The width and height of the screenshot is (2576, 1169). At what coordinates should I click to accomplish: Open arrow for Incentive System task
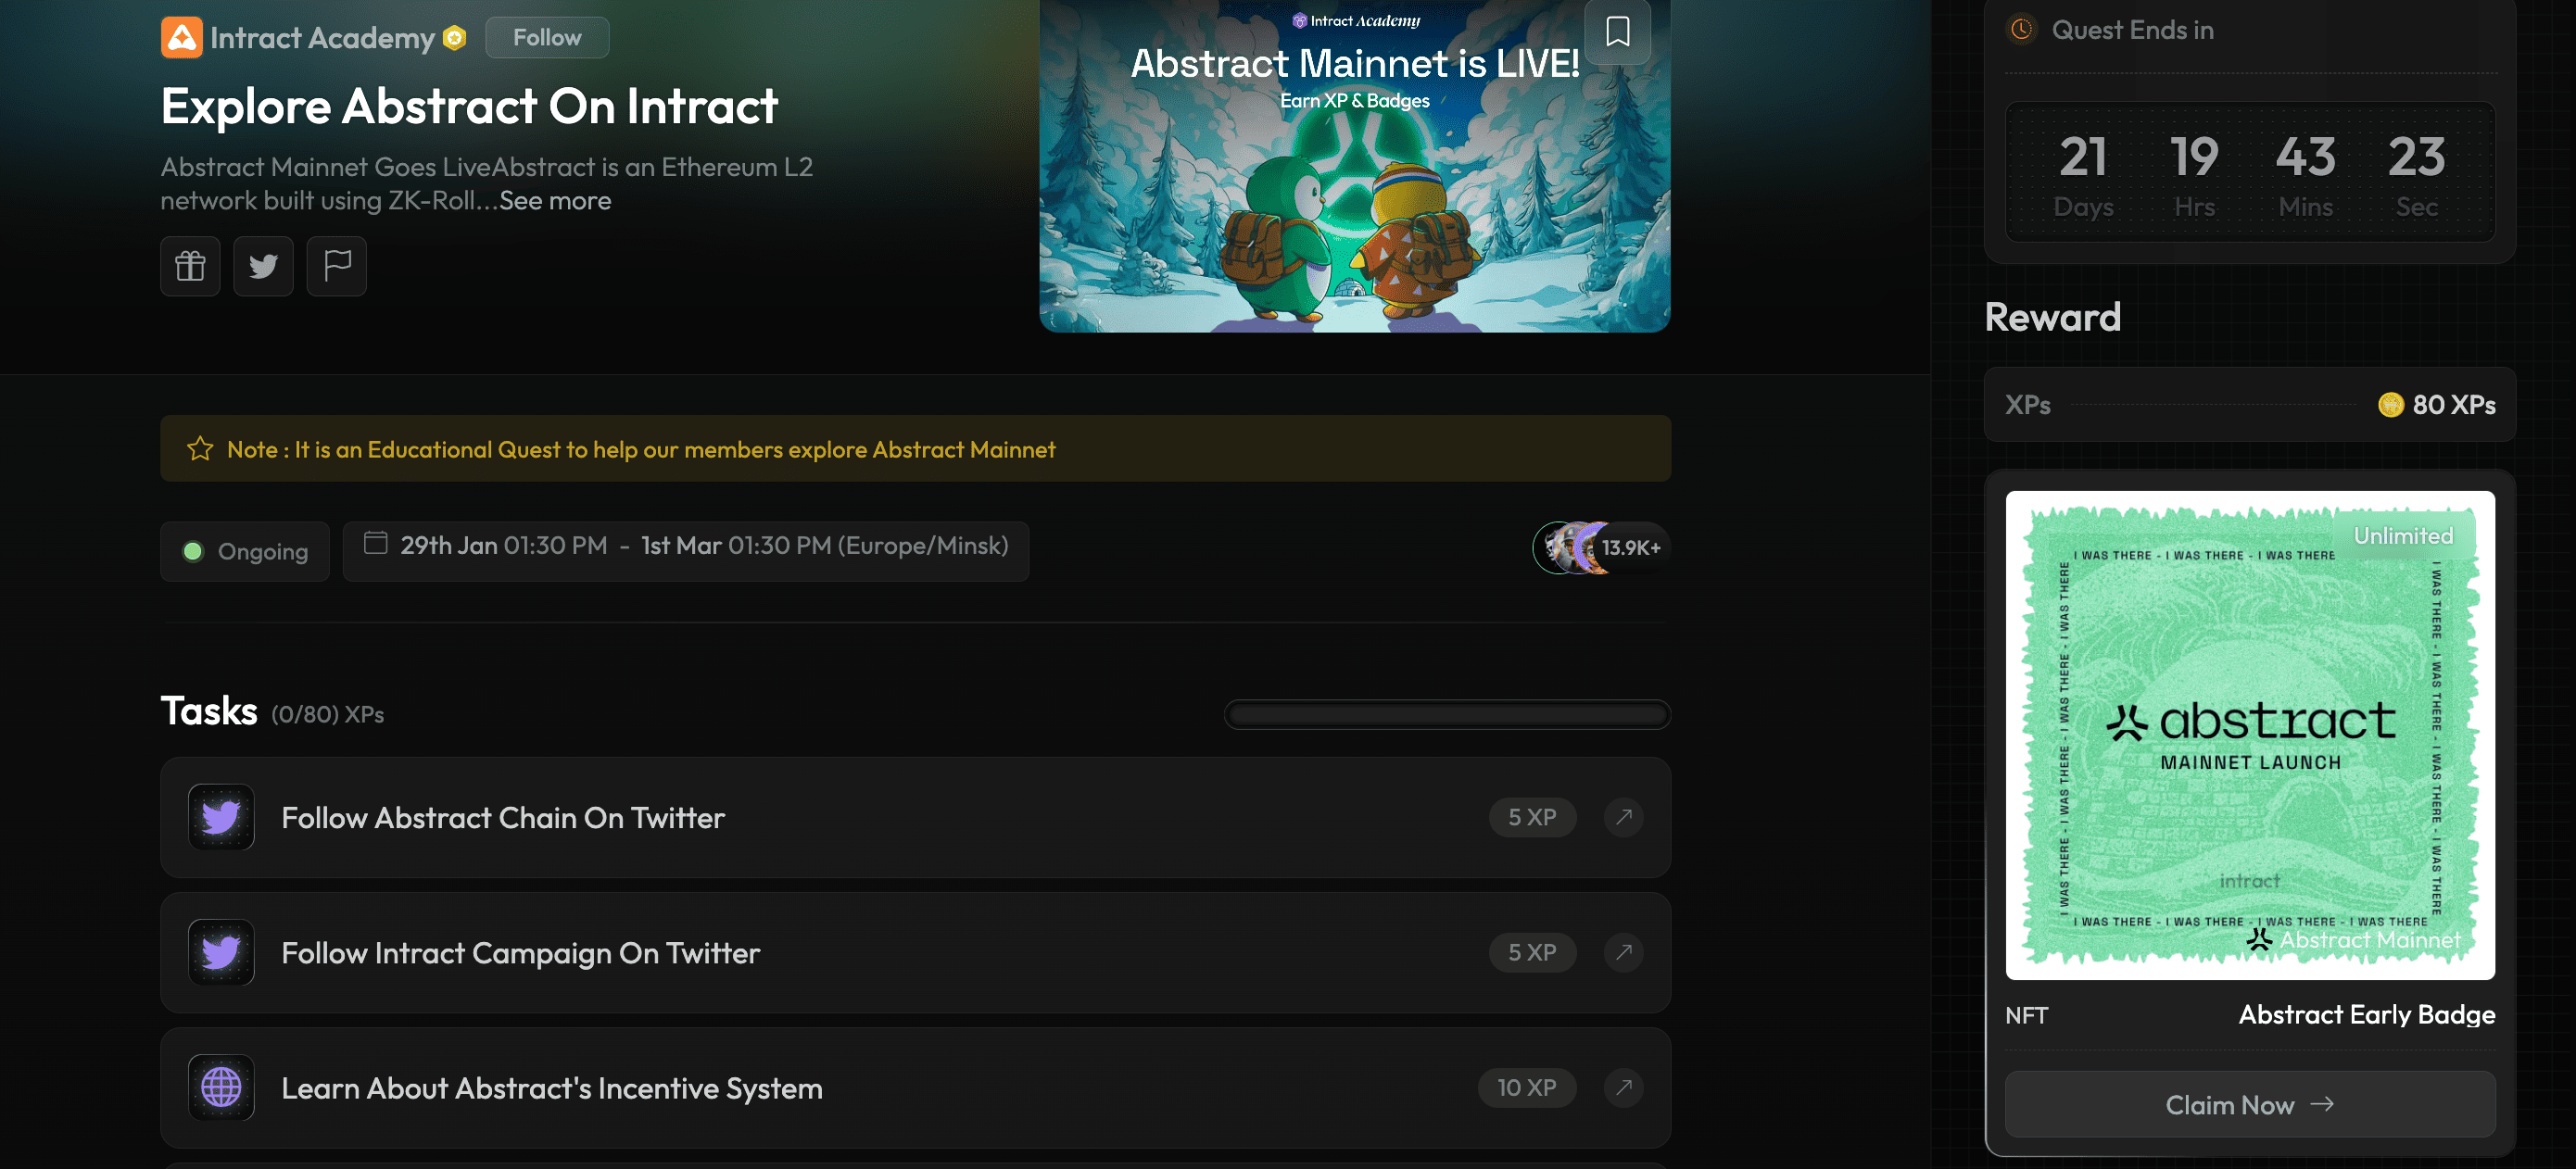coord(1623,1087)
